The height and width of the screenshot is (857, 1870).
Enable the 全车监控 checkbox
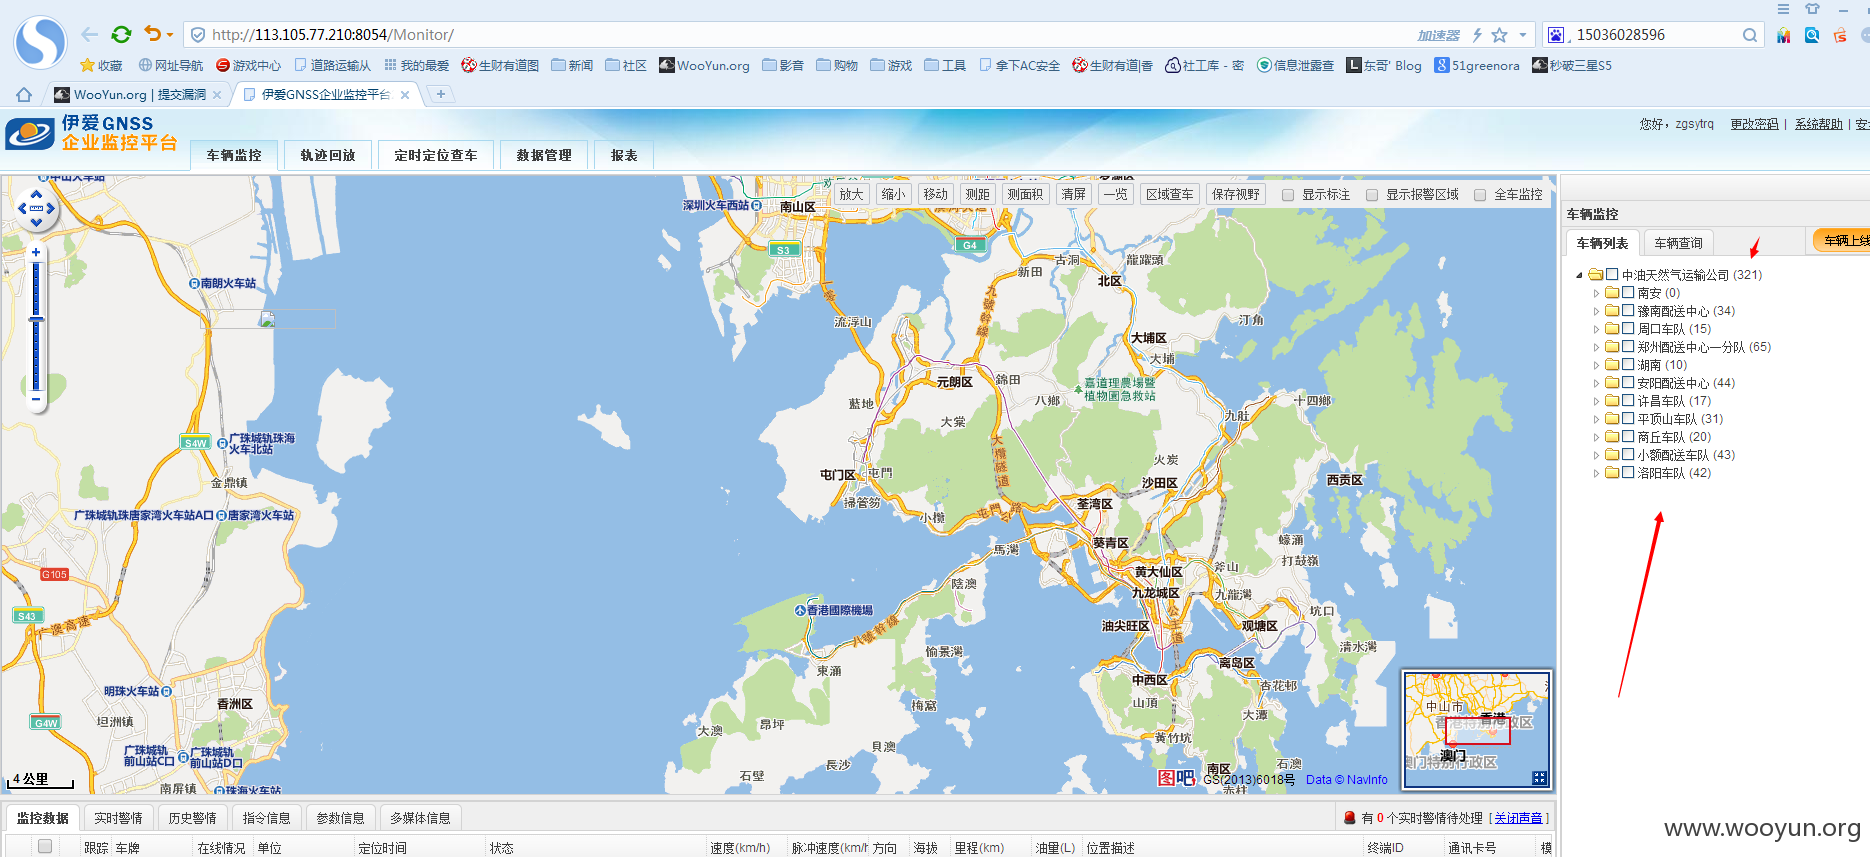[x=1480, y=195]
